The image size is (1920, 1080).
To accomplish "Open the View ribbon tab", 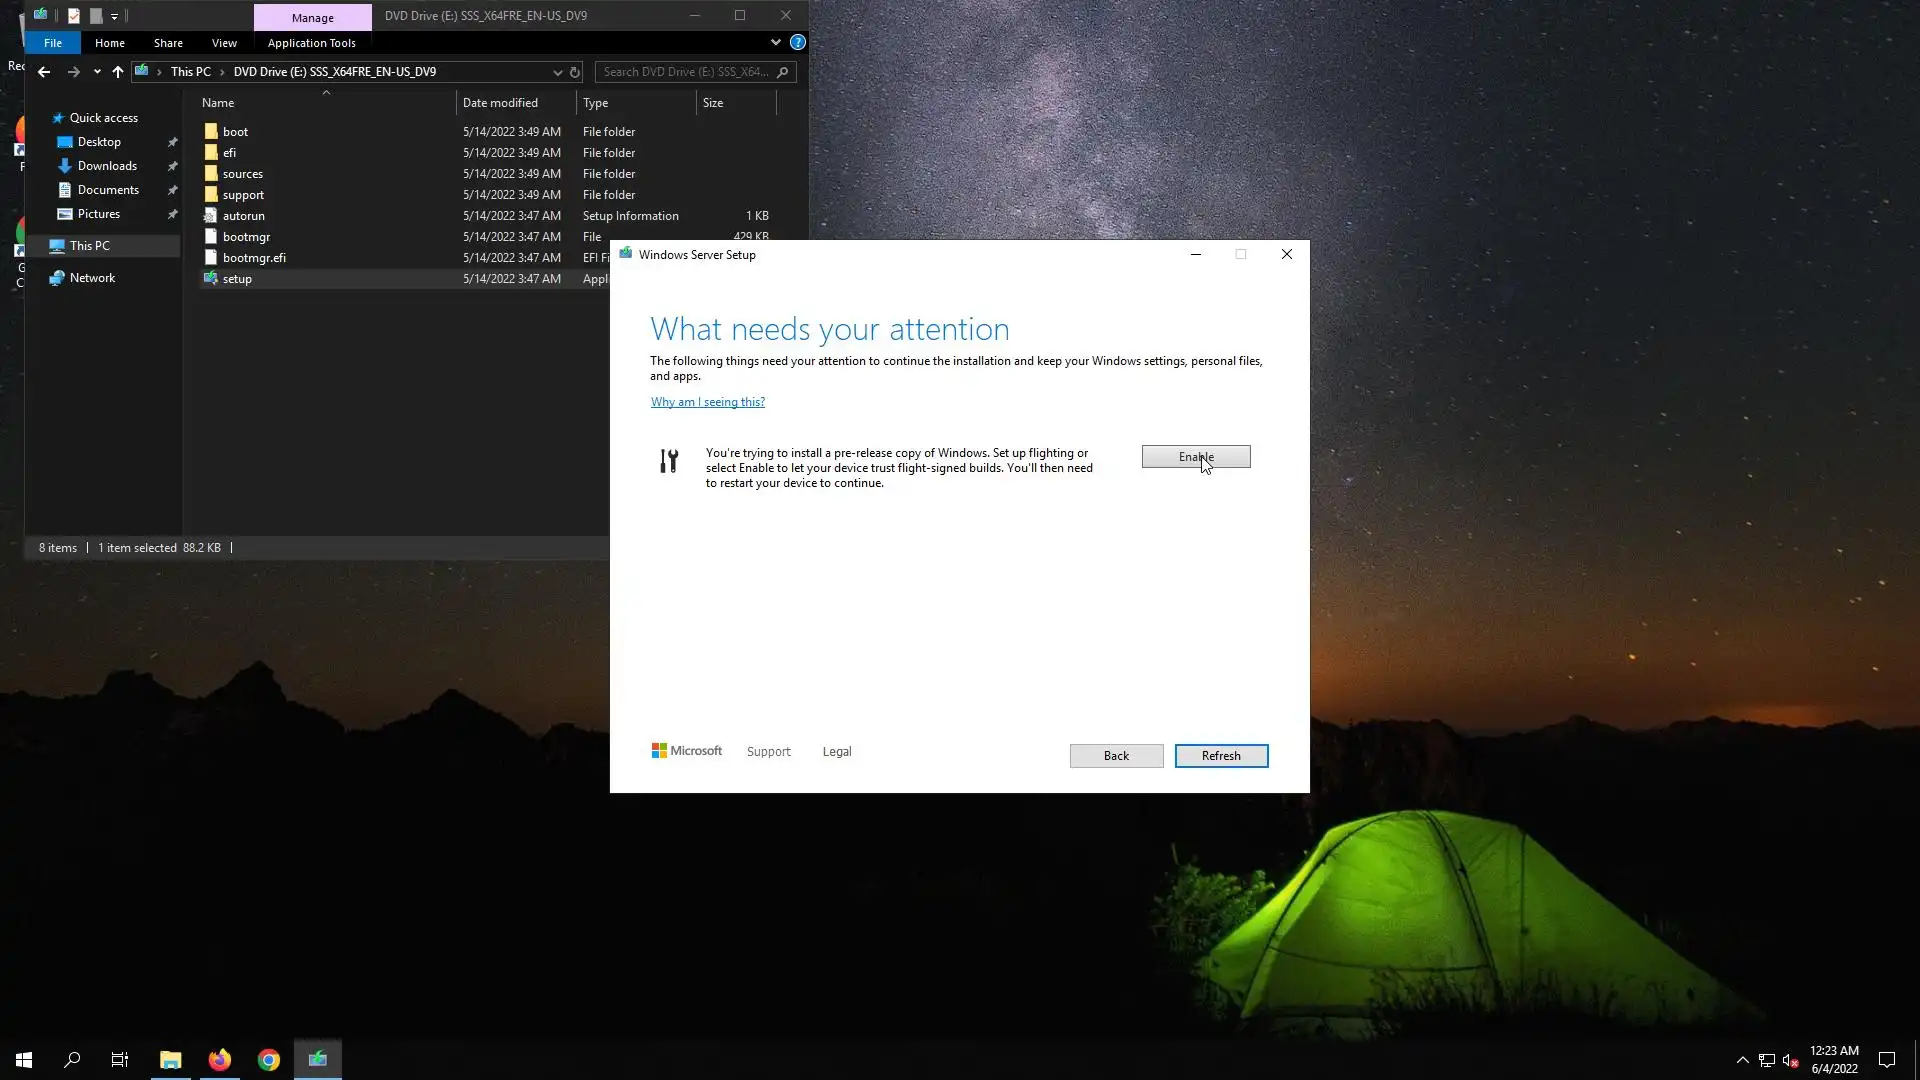I will click(224, 43).
